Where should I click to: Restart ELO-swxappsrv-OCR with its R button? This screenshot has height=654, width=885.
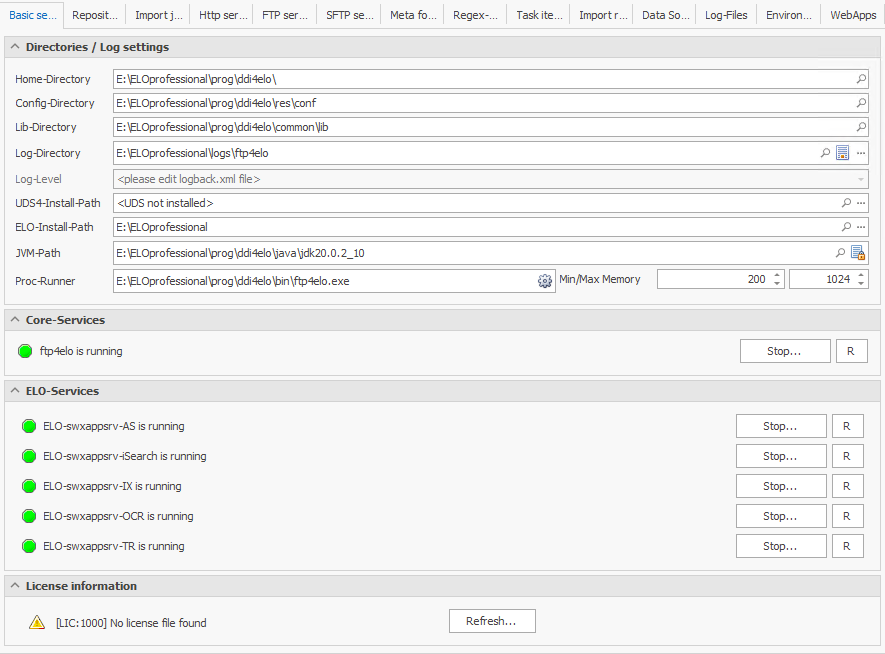tap(847, 516)
